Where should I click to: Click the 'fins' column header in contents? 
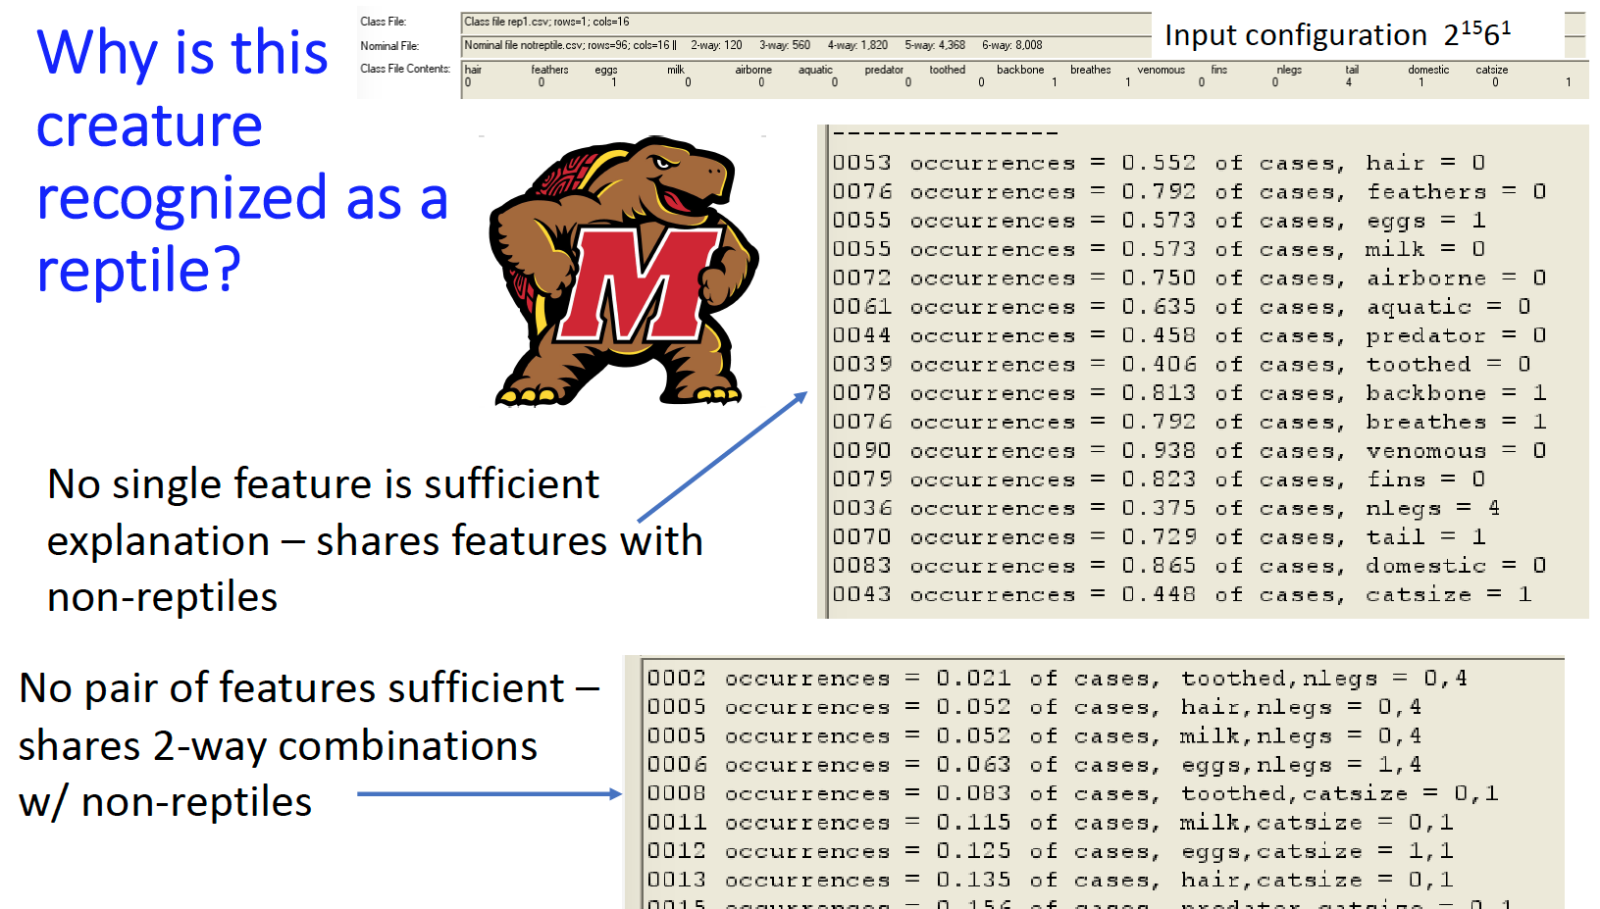pos(1218,70)
